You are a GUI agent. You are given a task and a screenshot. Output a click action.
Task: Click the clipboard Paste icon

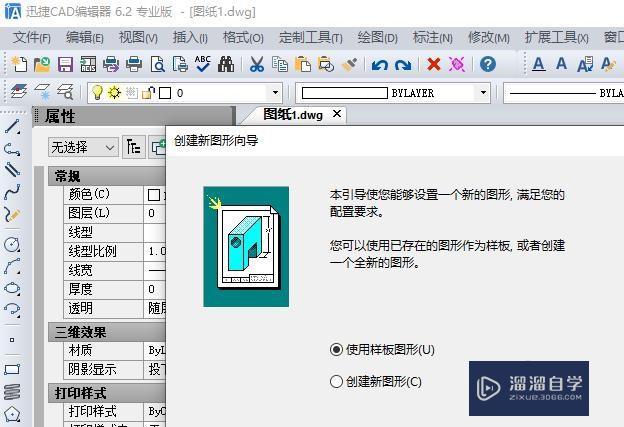pos(303,64)
